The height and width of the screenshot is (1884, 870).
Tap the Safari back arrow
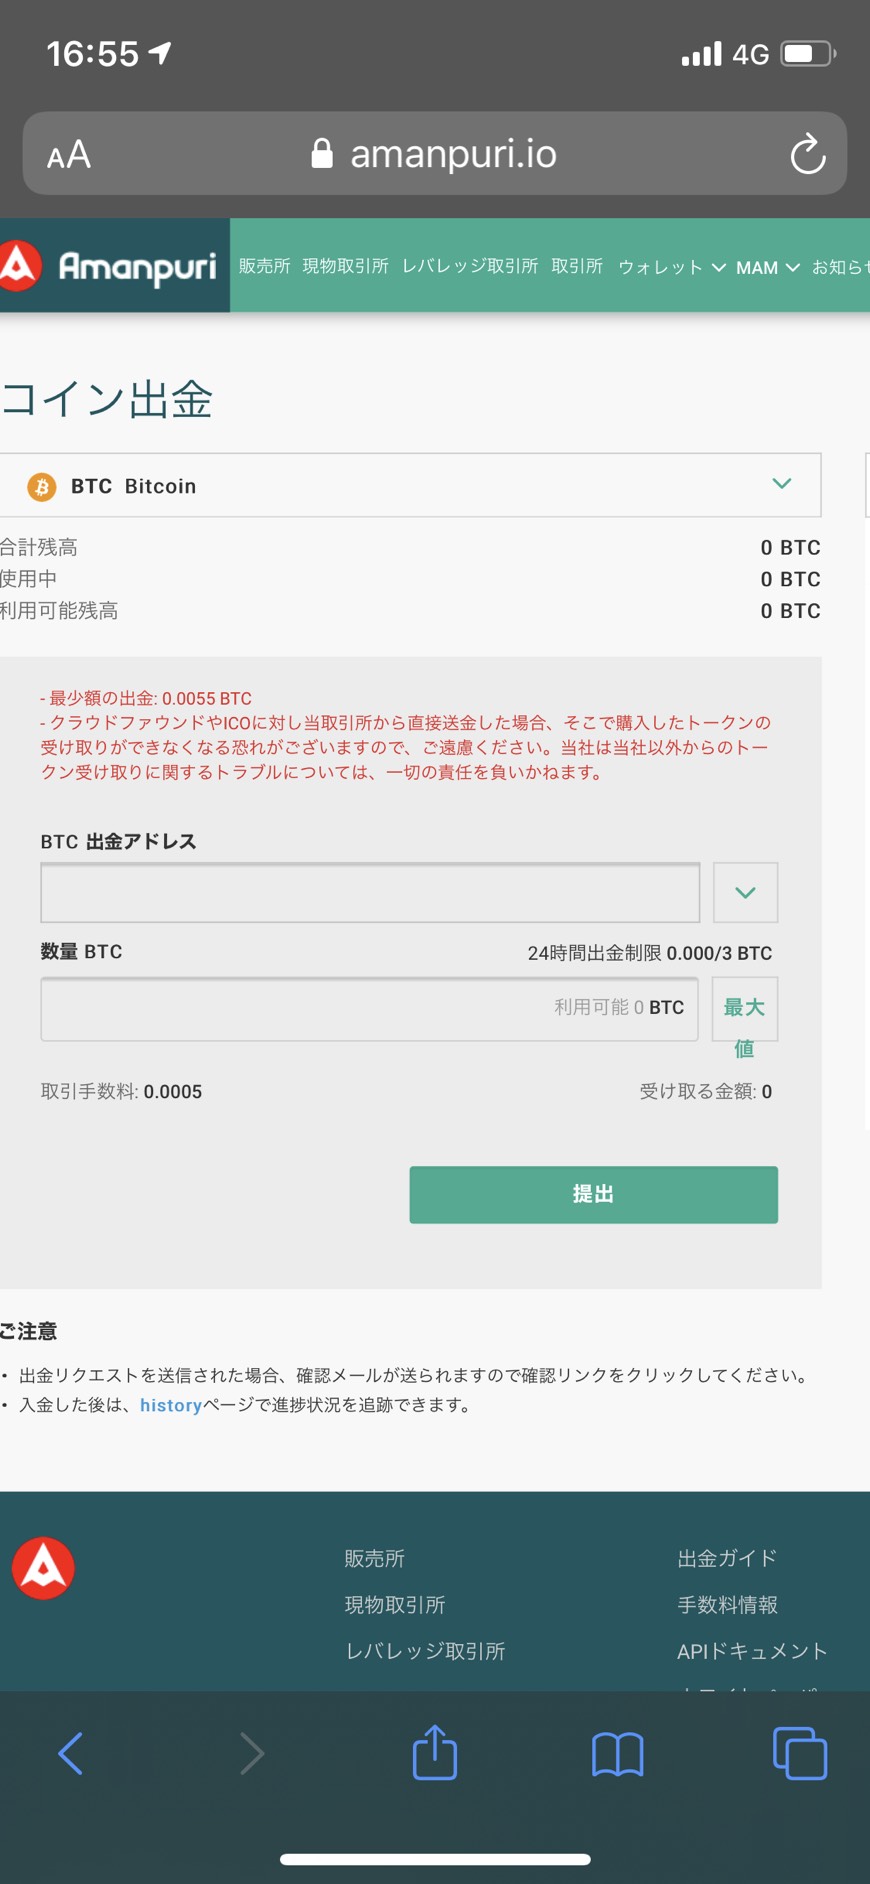click(70, 1753)
